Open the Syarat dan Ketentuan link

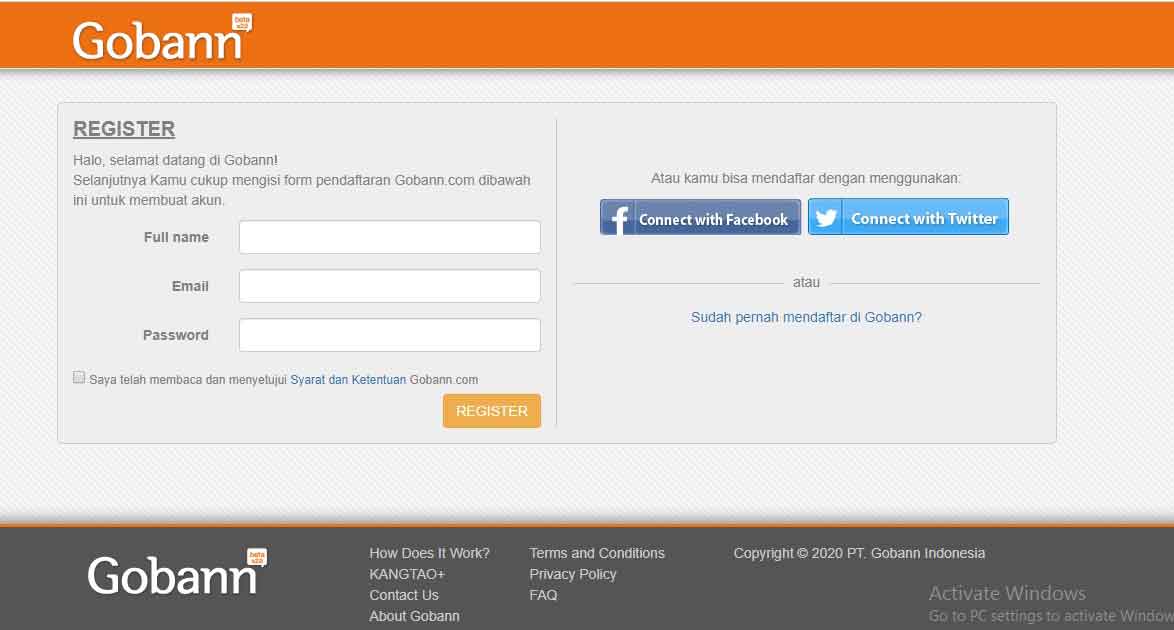(348, 380)
